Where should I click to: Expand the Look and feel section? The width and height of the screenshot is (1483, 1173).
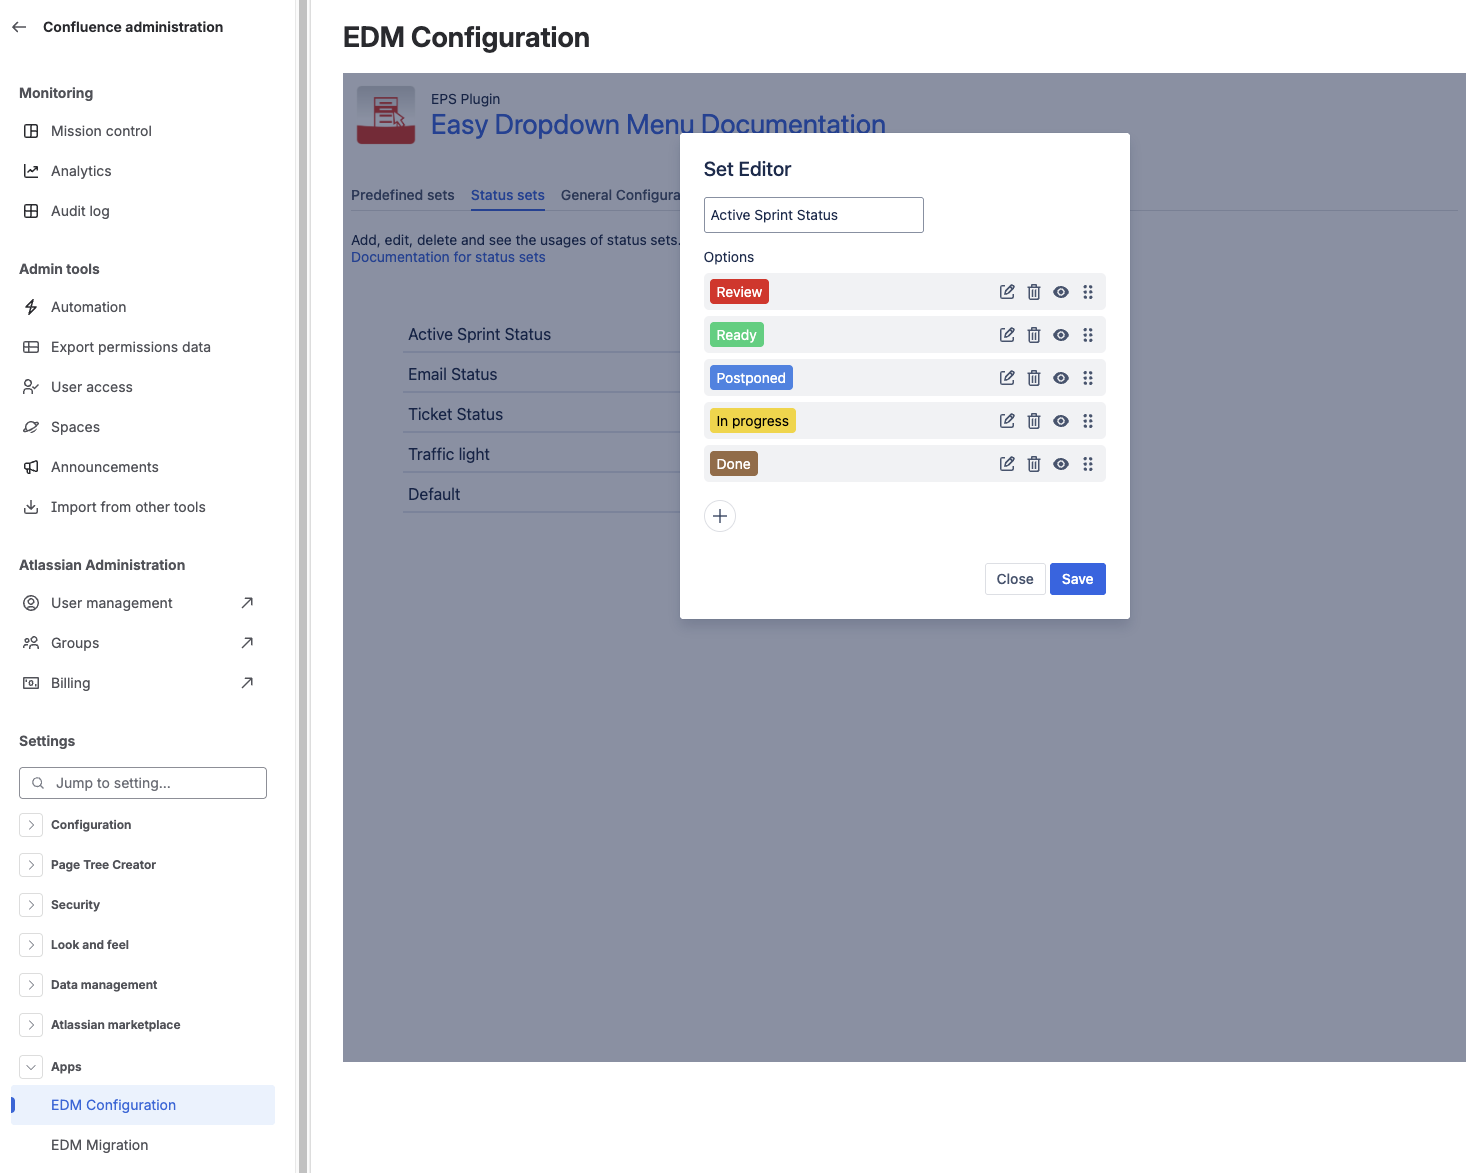(31, 945)
